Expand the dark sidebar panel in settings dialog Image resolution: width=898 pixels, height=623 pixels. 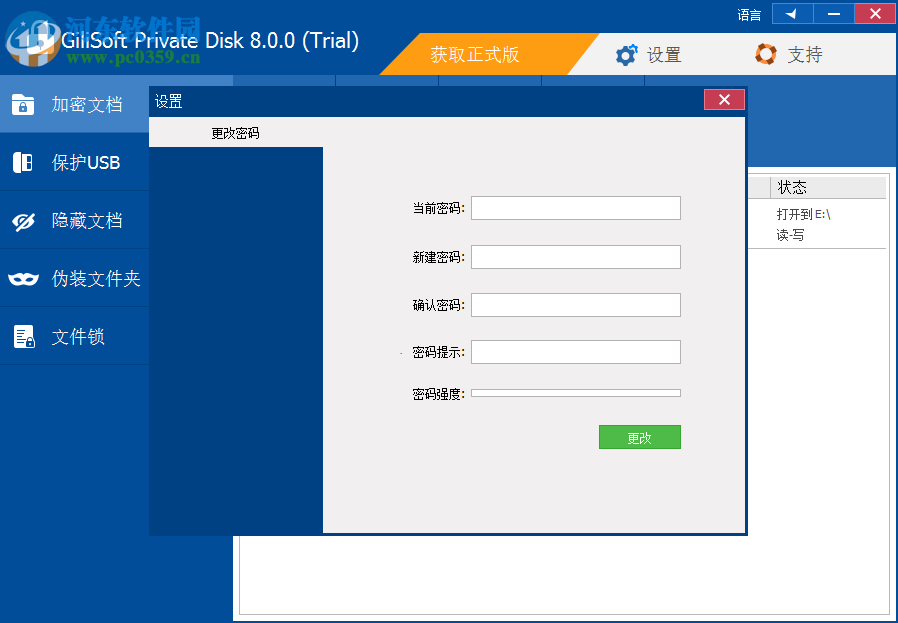(x=236, y=340)
